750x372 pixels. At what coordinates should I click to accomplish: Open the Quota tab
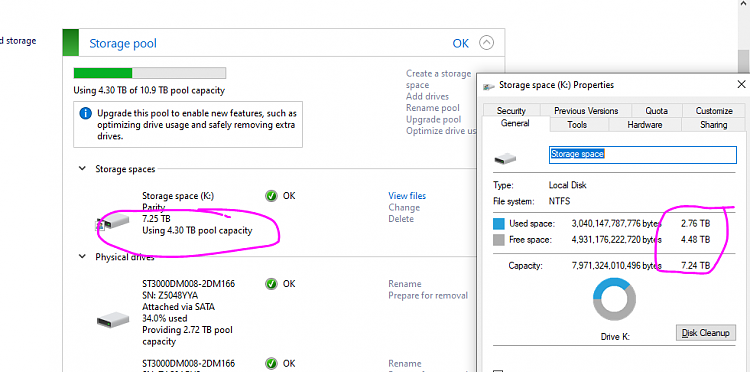(x=656, y=110)
